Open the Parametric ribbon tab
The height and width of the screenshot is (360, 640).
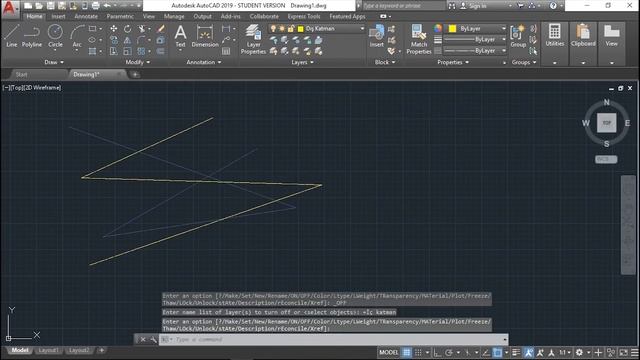coord(120,16)
